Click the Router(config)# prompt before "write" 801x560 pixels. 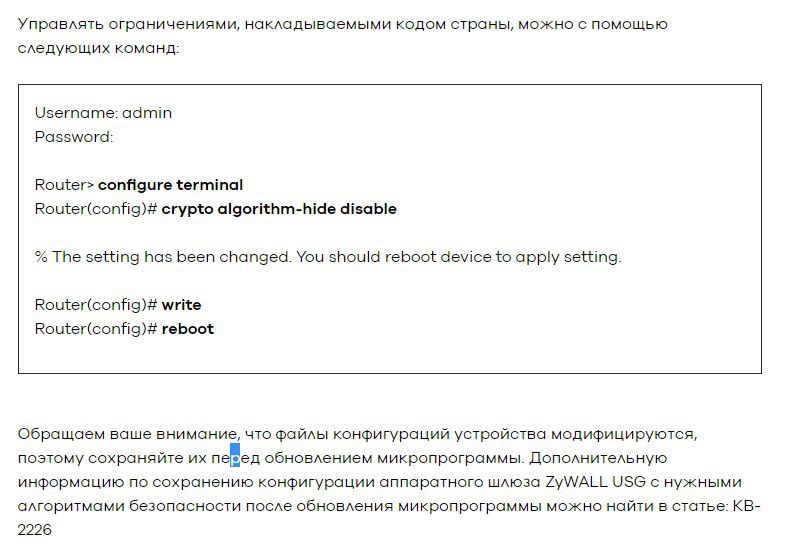point(96,305)
